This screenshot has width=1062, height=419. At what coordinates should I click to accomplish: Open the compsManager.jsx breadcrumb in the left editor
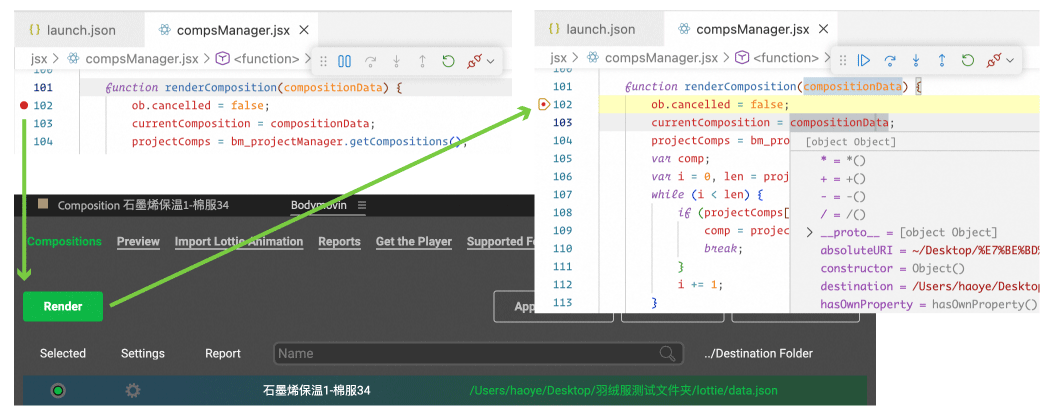pyautogui.click(x=142, y=59)
